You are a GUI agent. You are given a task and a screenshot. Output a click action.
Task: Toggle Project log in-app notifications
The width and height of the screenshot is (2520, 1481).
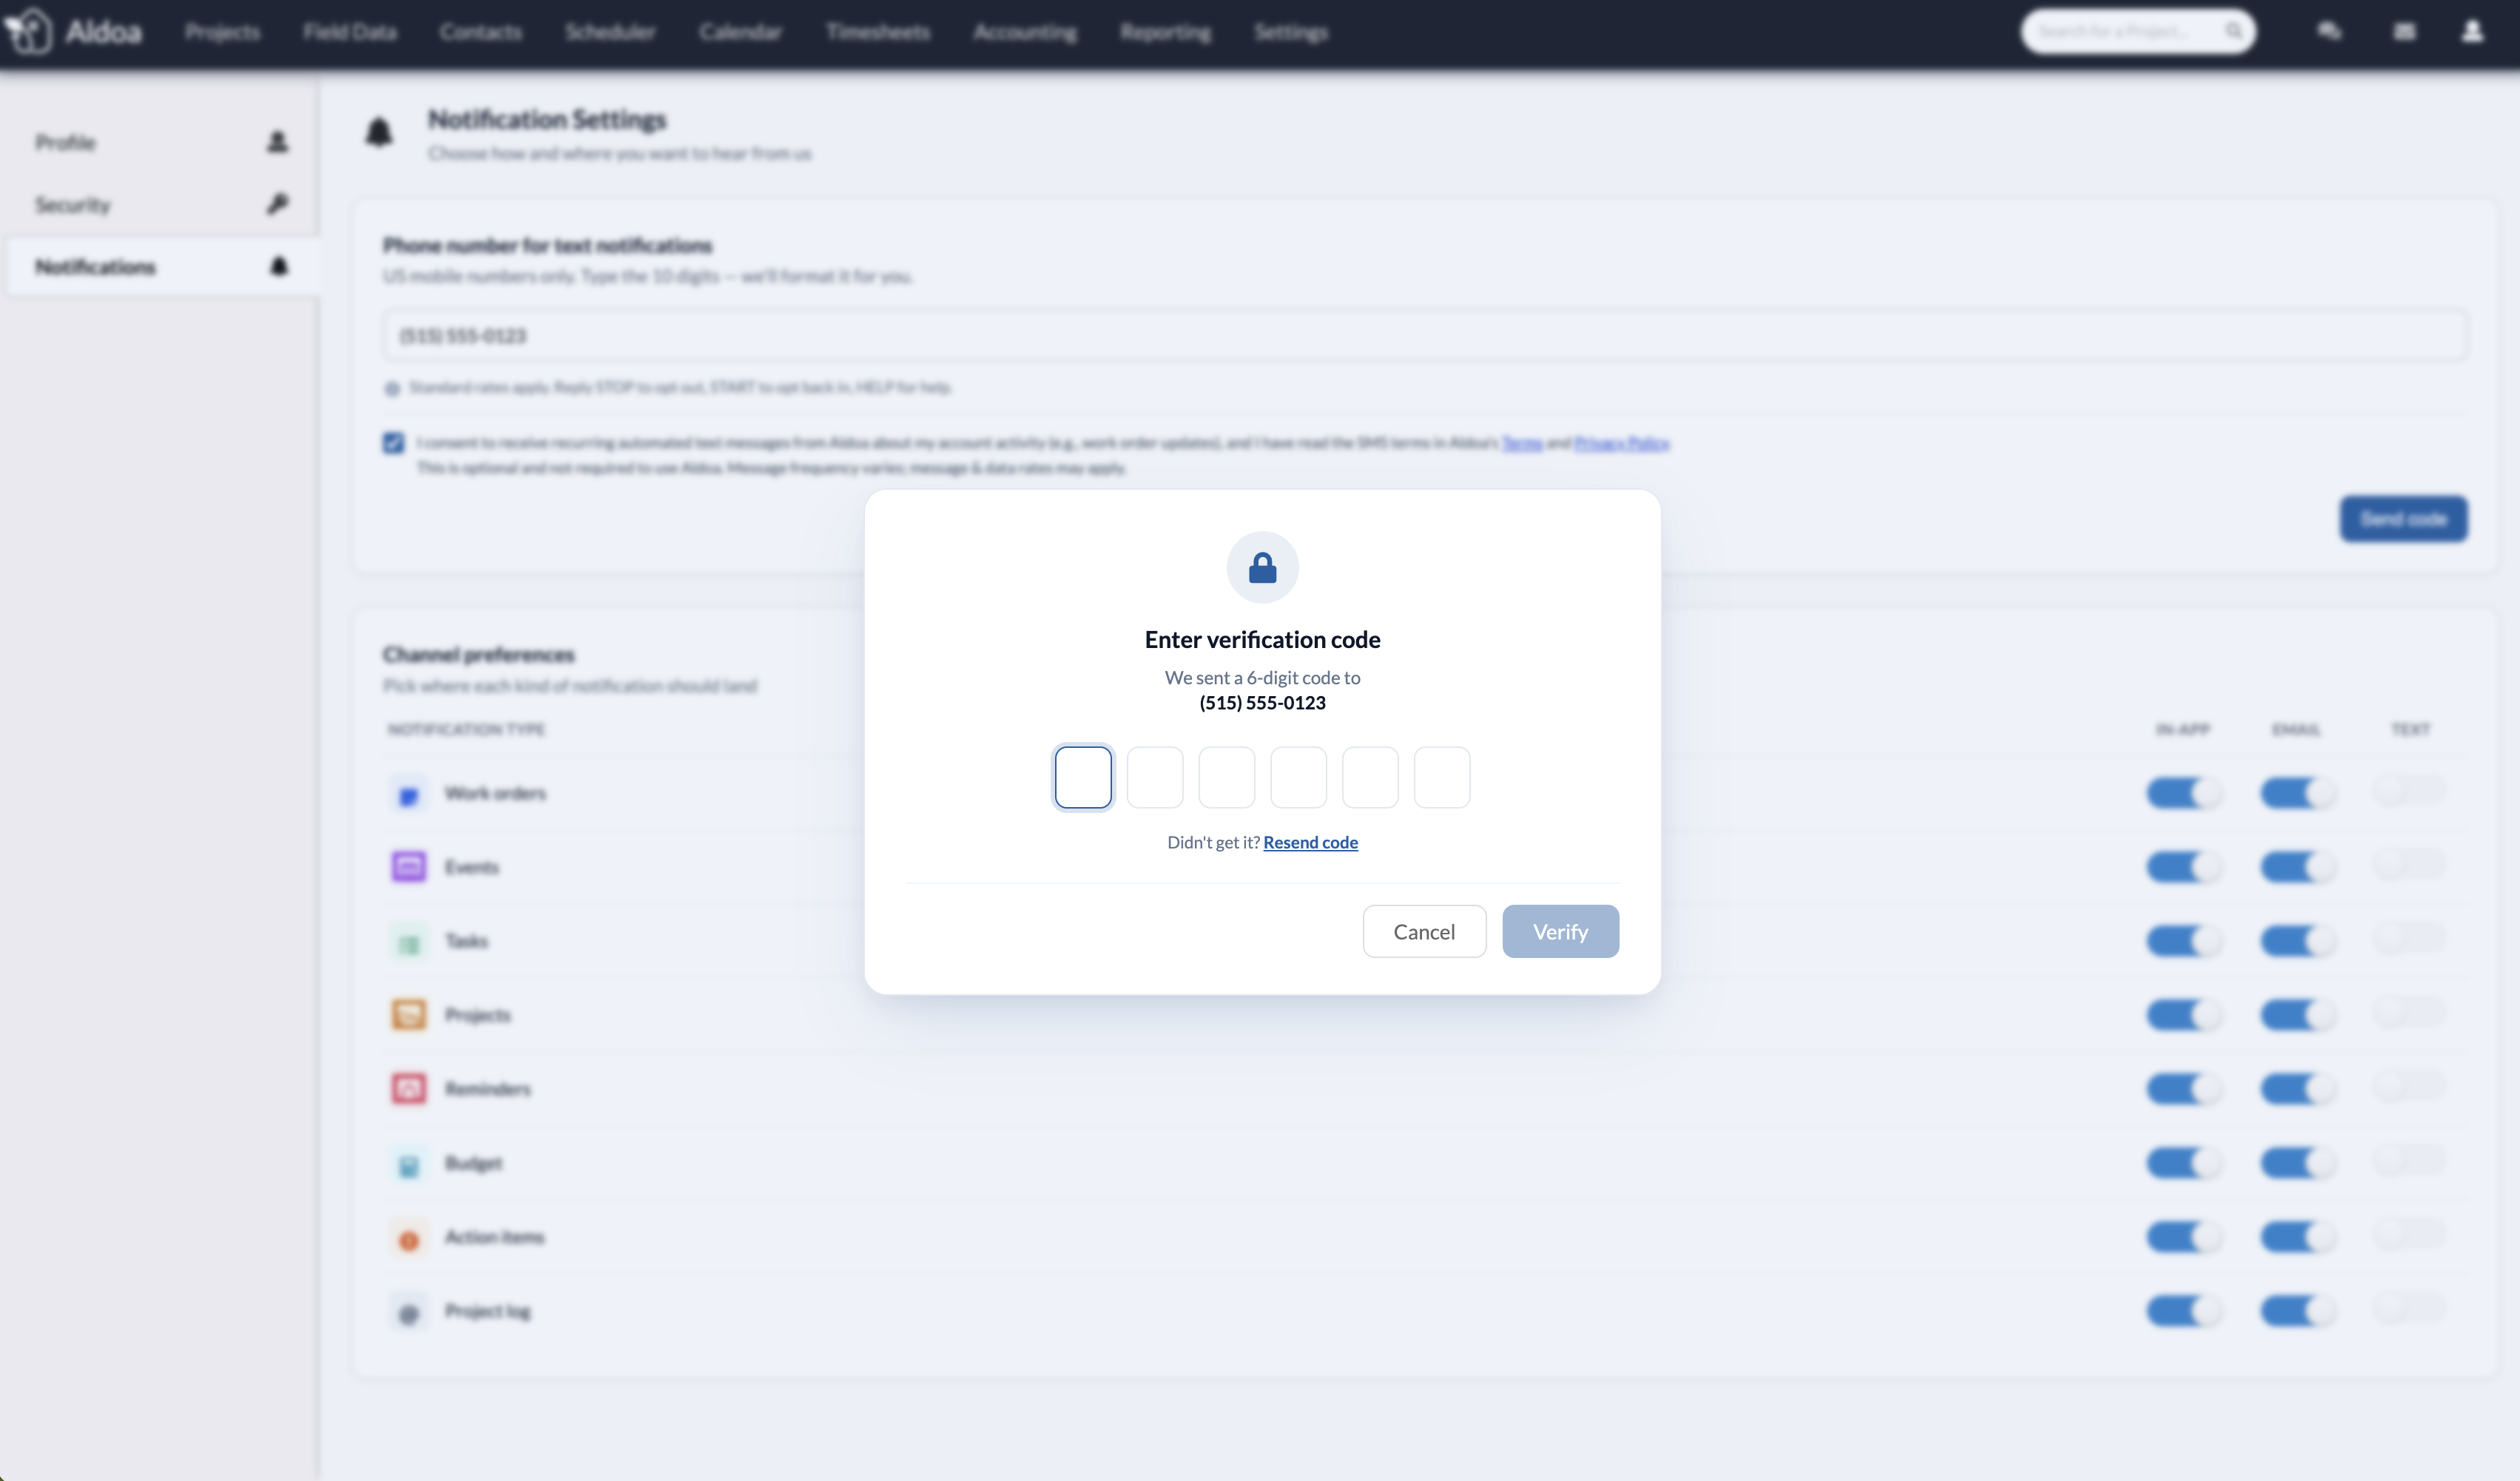tap(2183, 1311)
